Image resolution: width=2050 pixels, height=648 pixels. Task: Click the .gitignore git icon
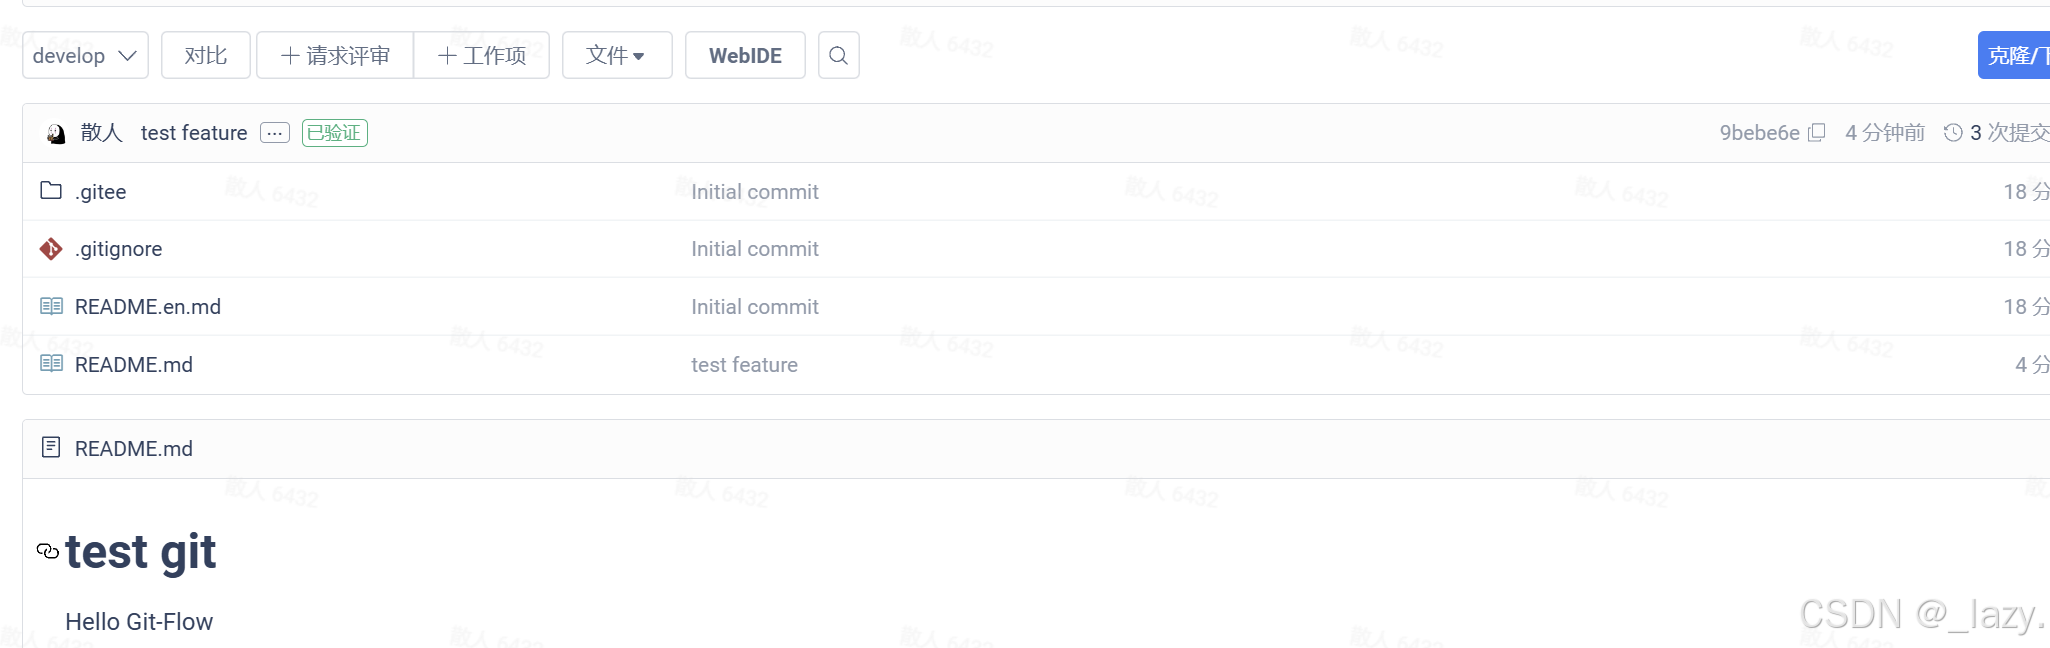tap(51, 248)
